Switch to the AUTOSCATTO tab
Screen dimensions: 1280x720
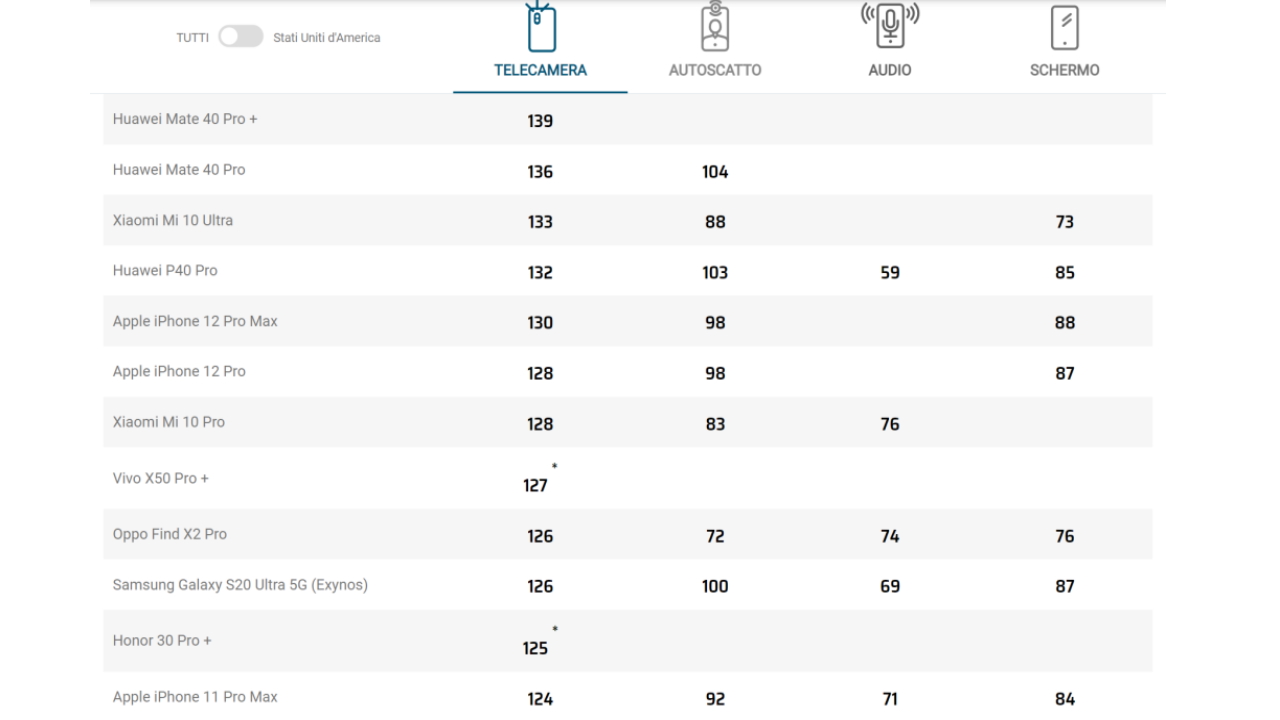click(x=715, y=71)
